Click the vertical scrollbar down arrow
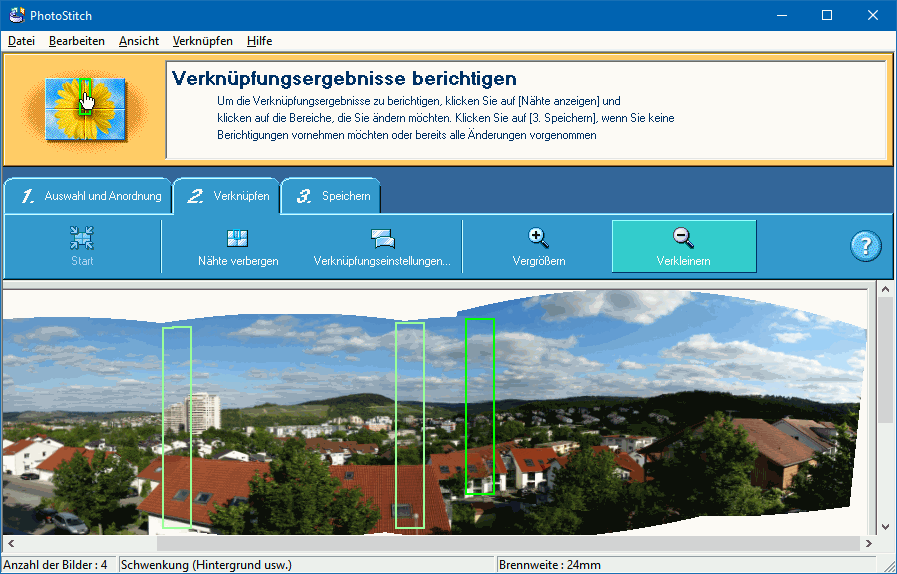The image size is (897, 574). coord(885,526)
